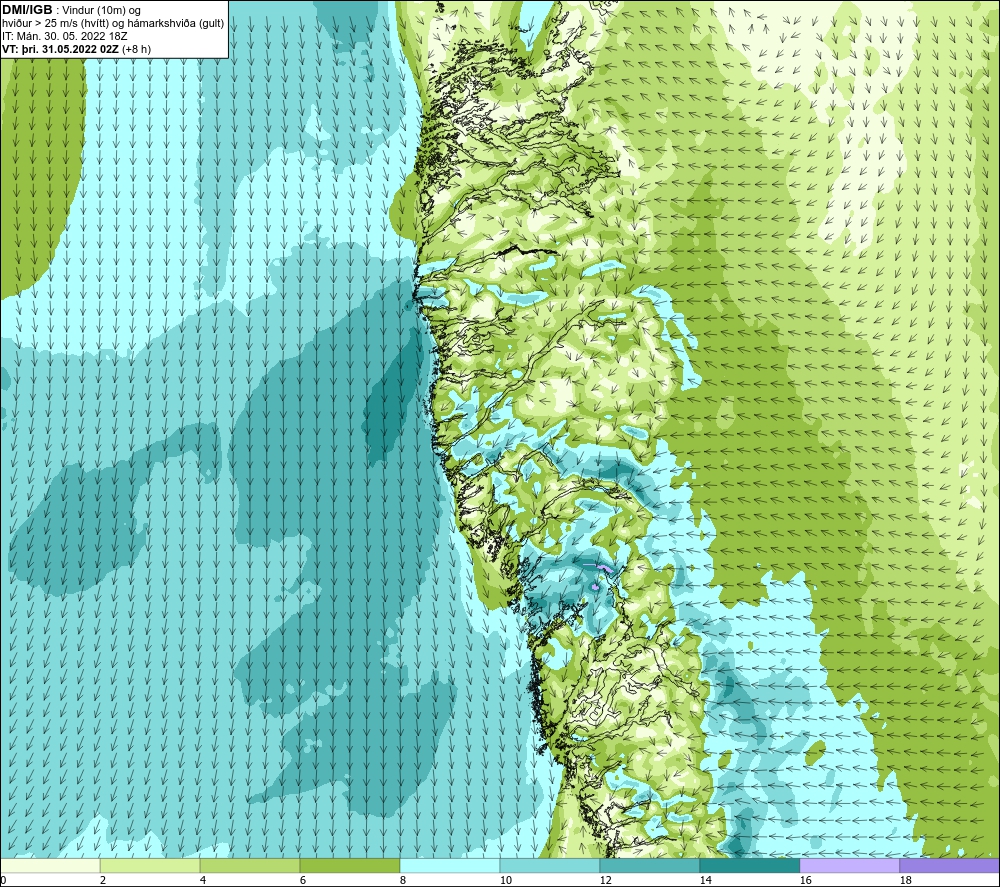Click the DMI/IGB title text
1000x887 pixels.
tap(27, 10)
